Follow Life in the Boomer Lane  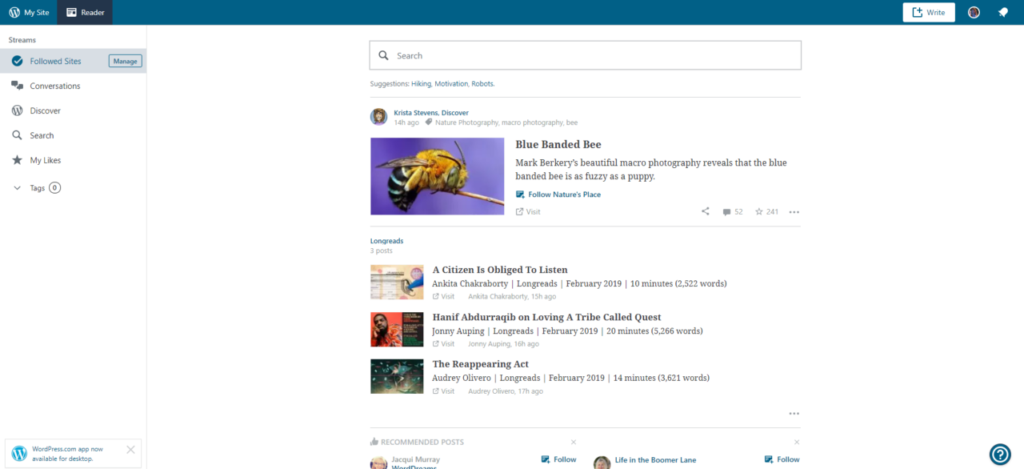(x=782, y=459)
